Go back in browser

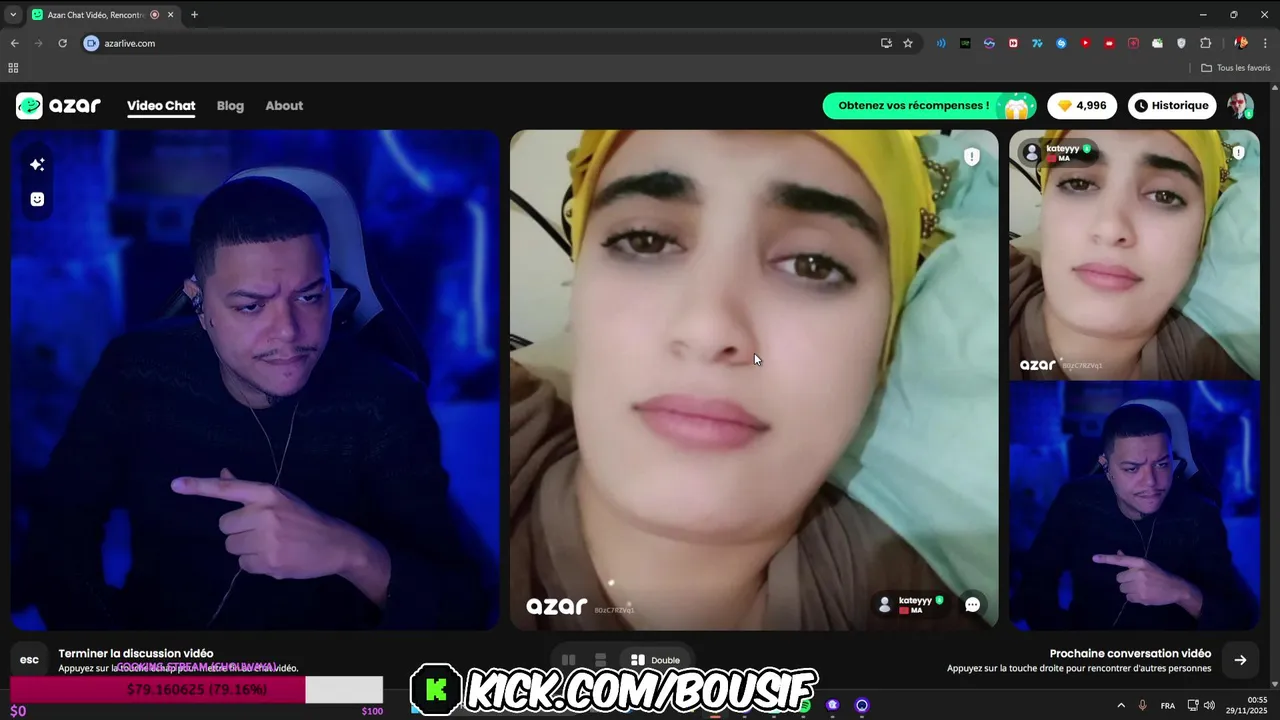[14, 43]
